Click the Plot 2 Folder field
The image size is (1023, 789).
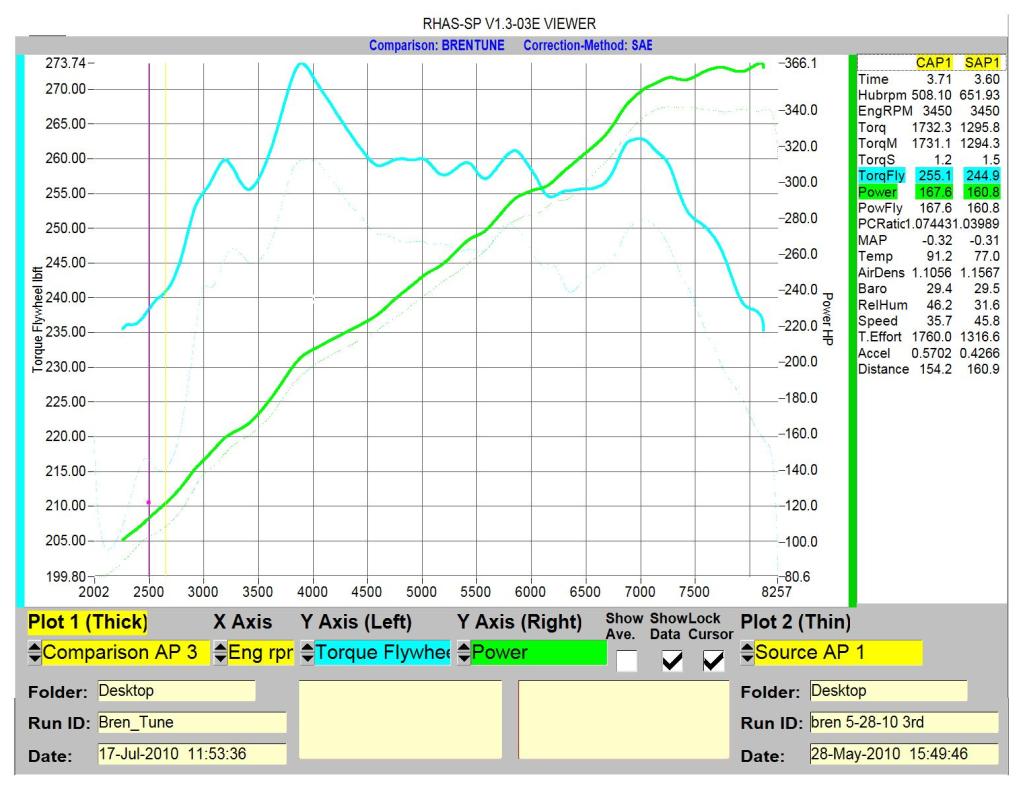tap(887, 690)
